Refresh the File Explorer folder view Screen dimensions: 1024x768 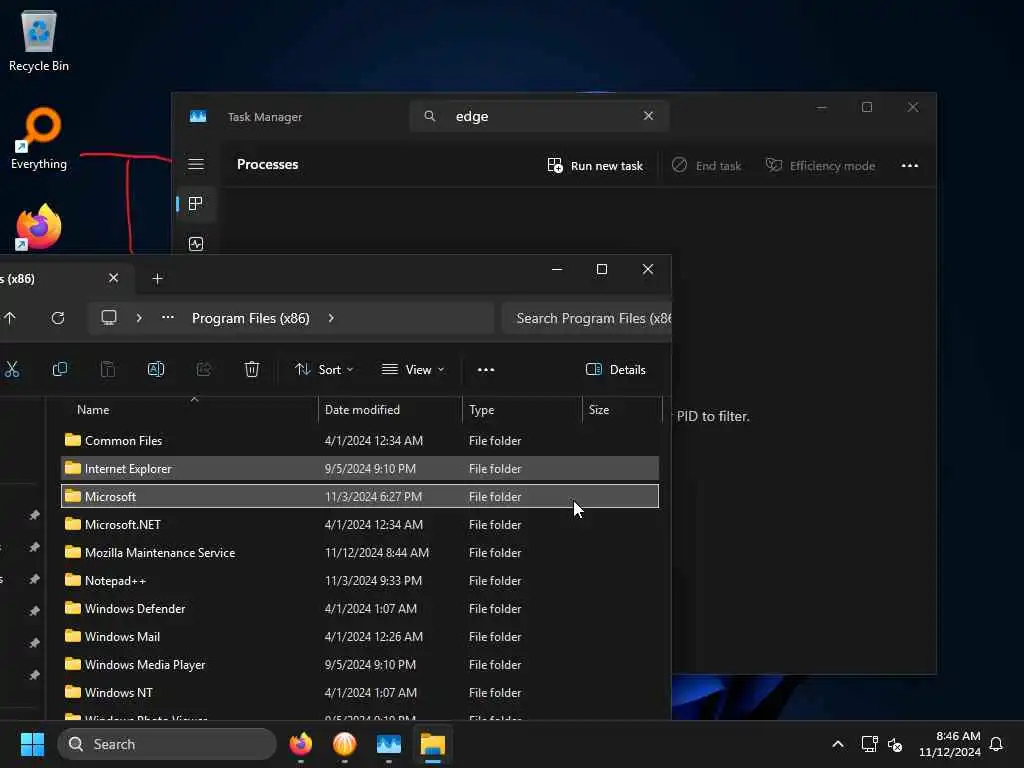coord(57,318)
